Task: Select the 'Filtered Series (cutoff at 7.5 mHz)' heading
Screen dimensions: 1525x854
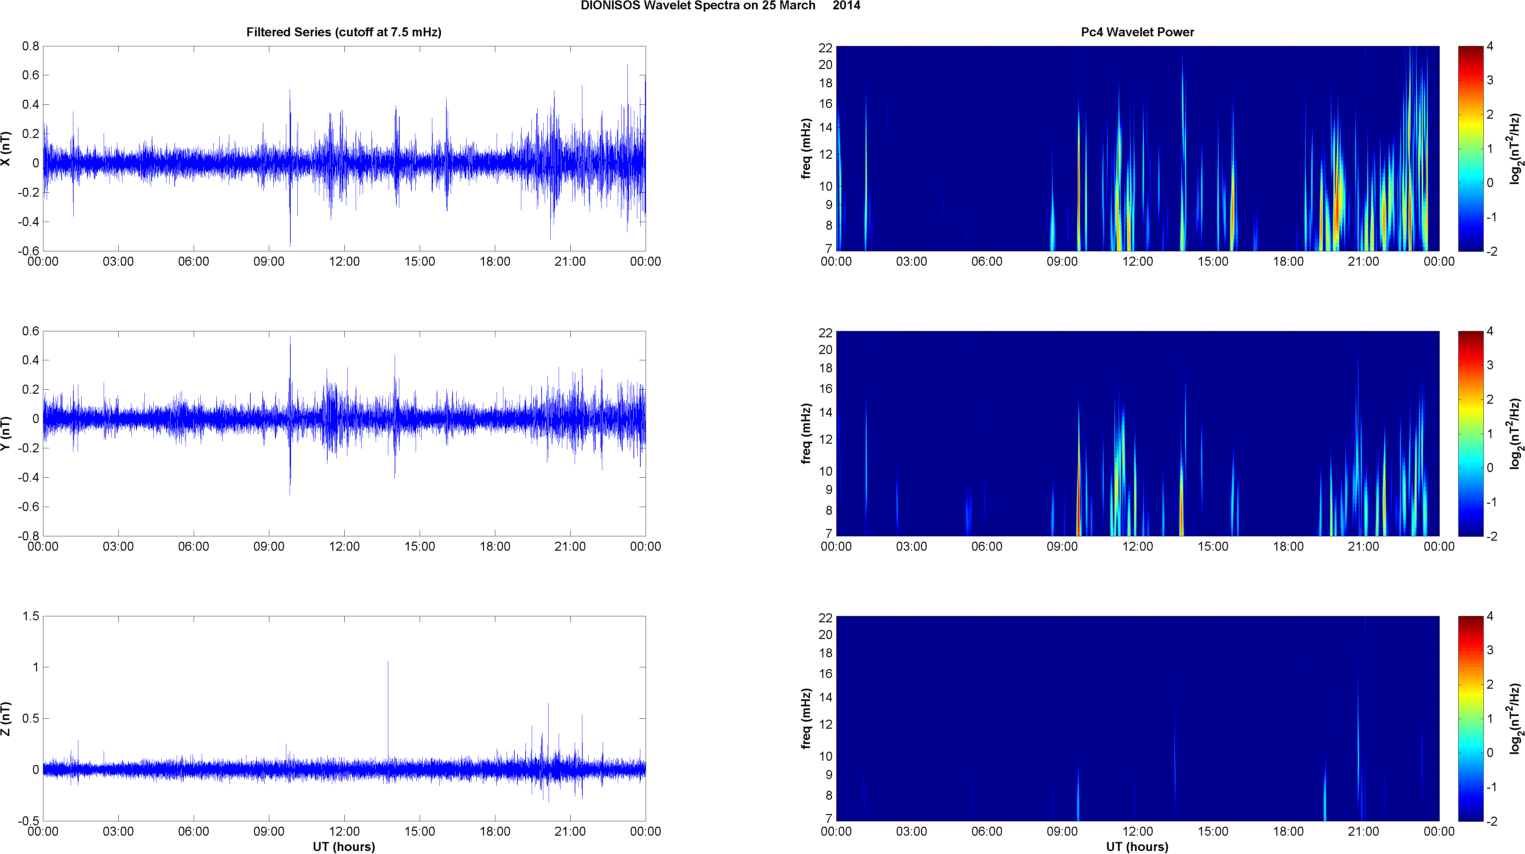Action: pos(344,32)
